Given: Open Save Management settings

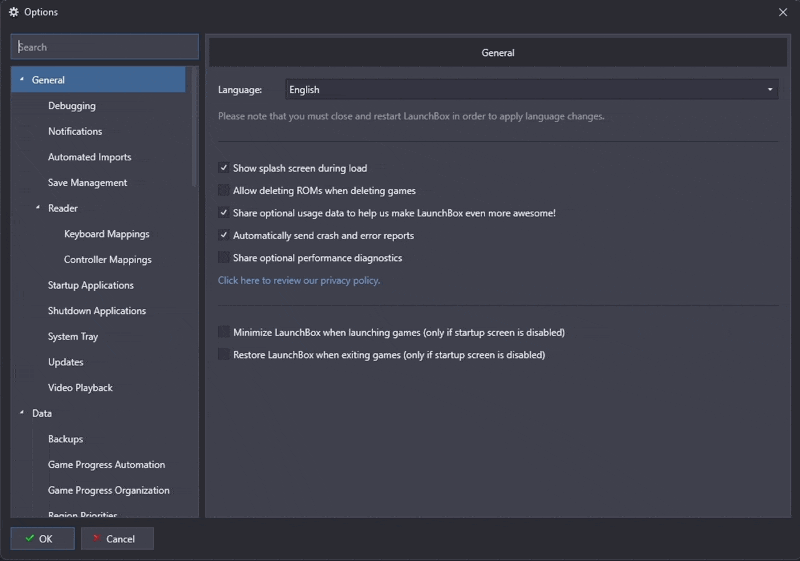Looking at the screenshot, I should coord(88,183).
